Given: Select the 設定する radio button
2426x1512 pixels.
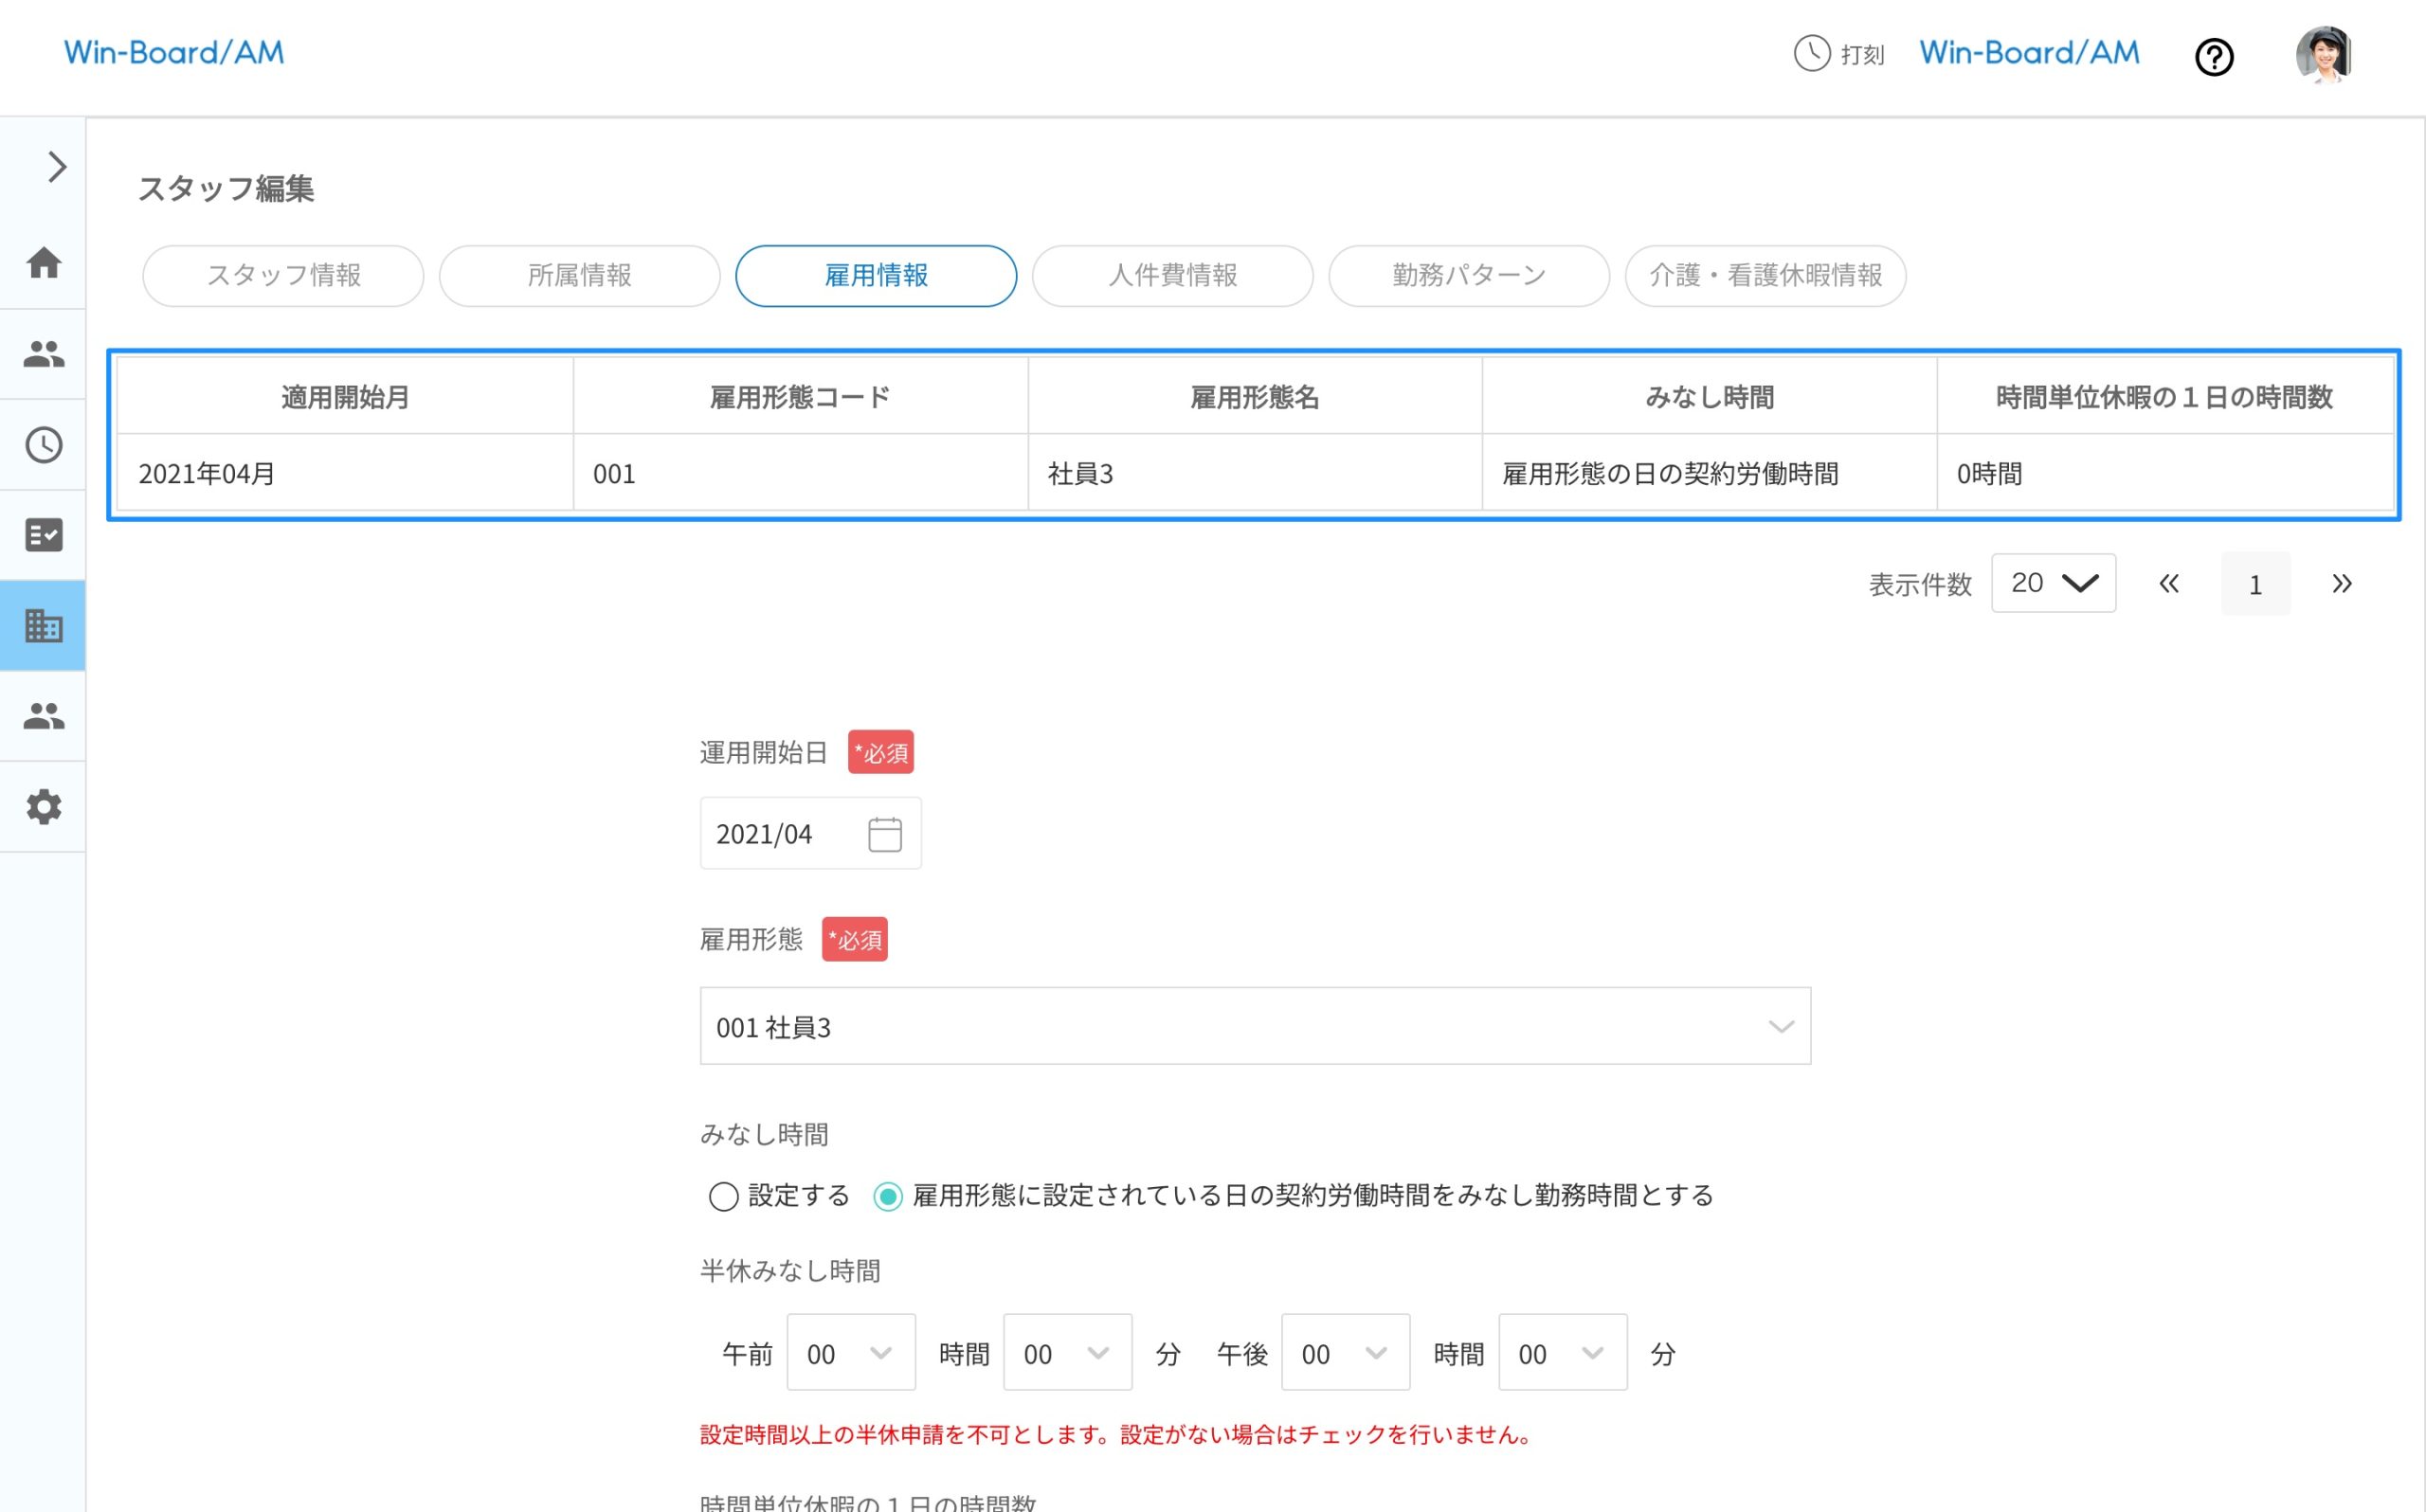Looking at the screenshot, I should (x=723, y=1196).
